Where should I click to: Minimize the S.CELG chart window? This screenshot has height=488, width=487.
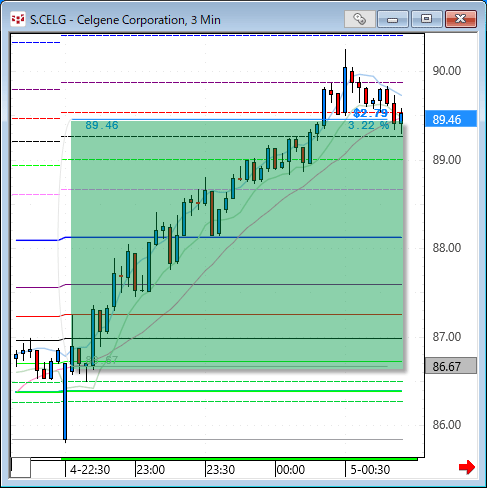393,19
